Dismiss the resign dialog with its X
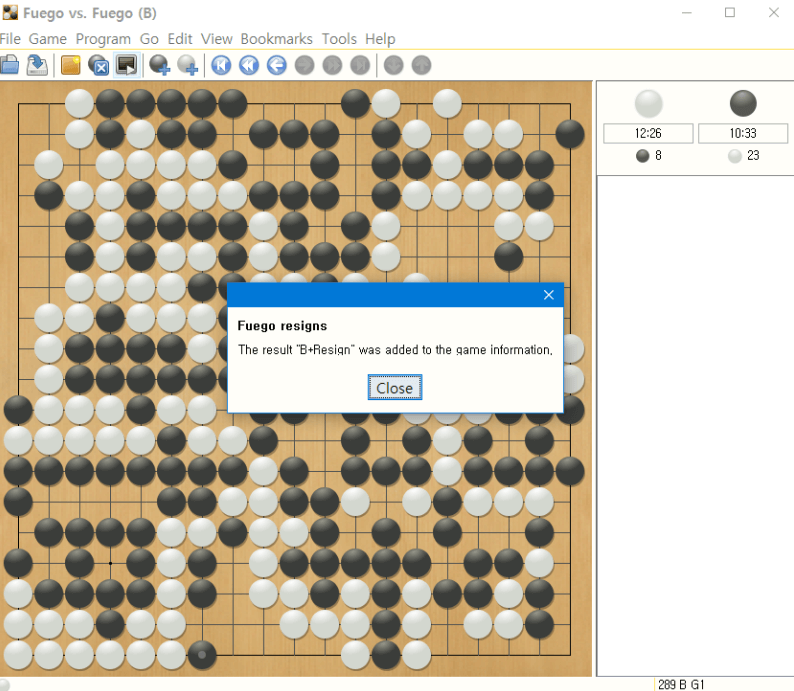Image resolution: width=794 pixels, height=691 pixels. click(x=548, y=295)
